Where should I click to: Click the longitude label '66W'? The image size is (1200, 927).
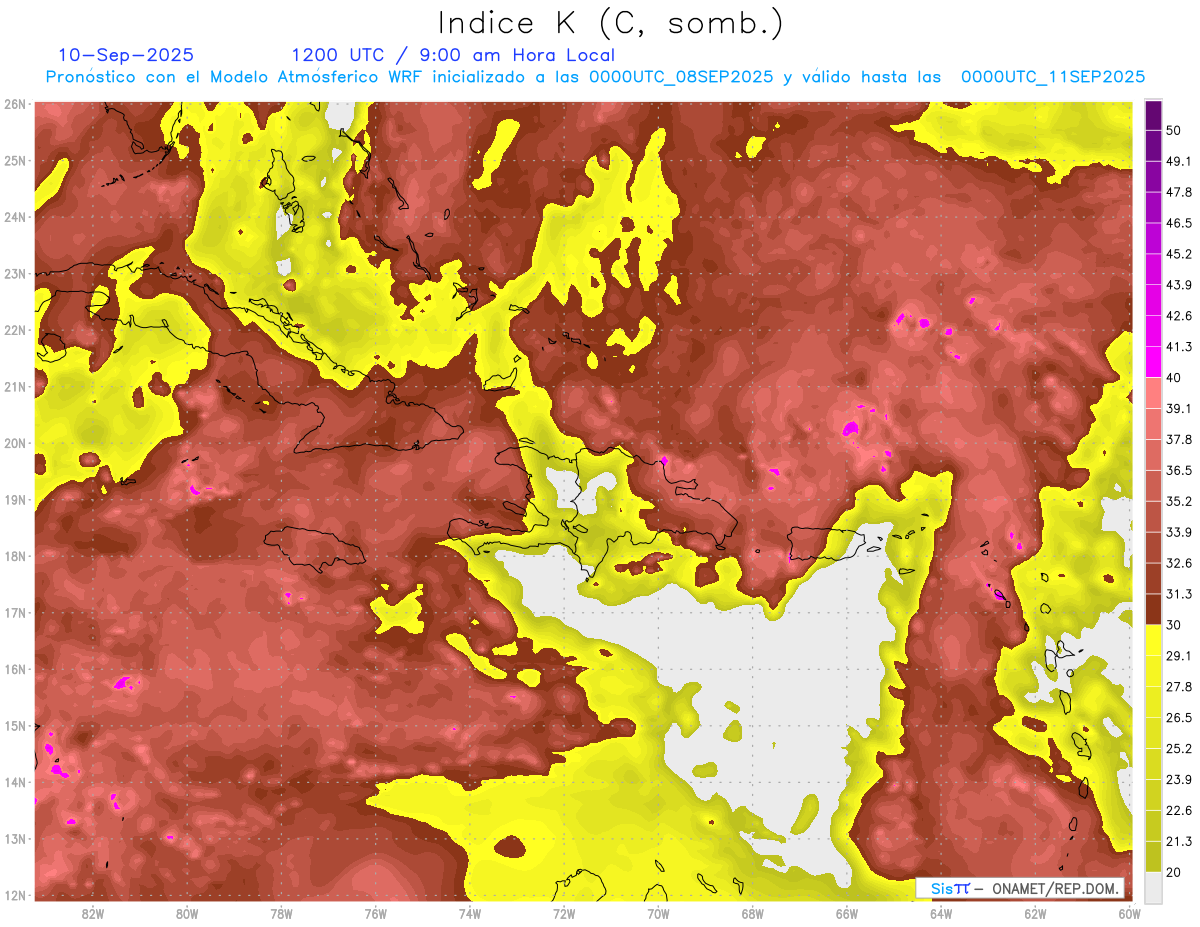846,914
